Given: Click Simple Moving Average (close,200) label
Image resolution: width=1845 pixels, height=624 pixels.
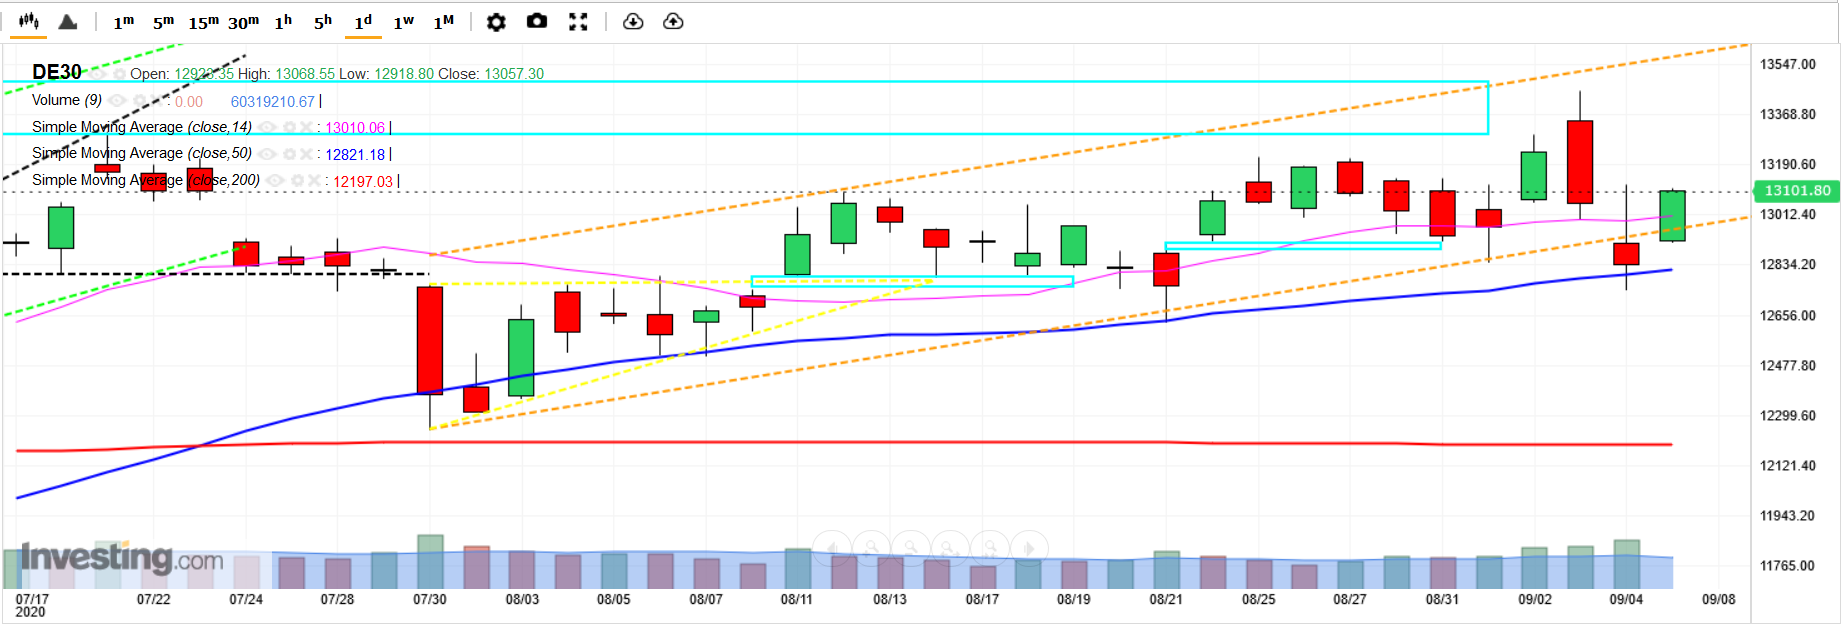Looking at the screenshot, I should pyautogui.click(x=146, y=180).
